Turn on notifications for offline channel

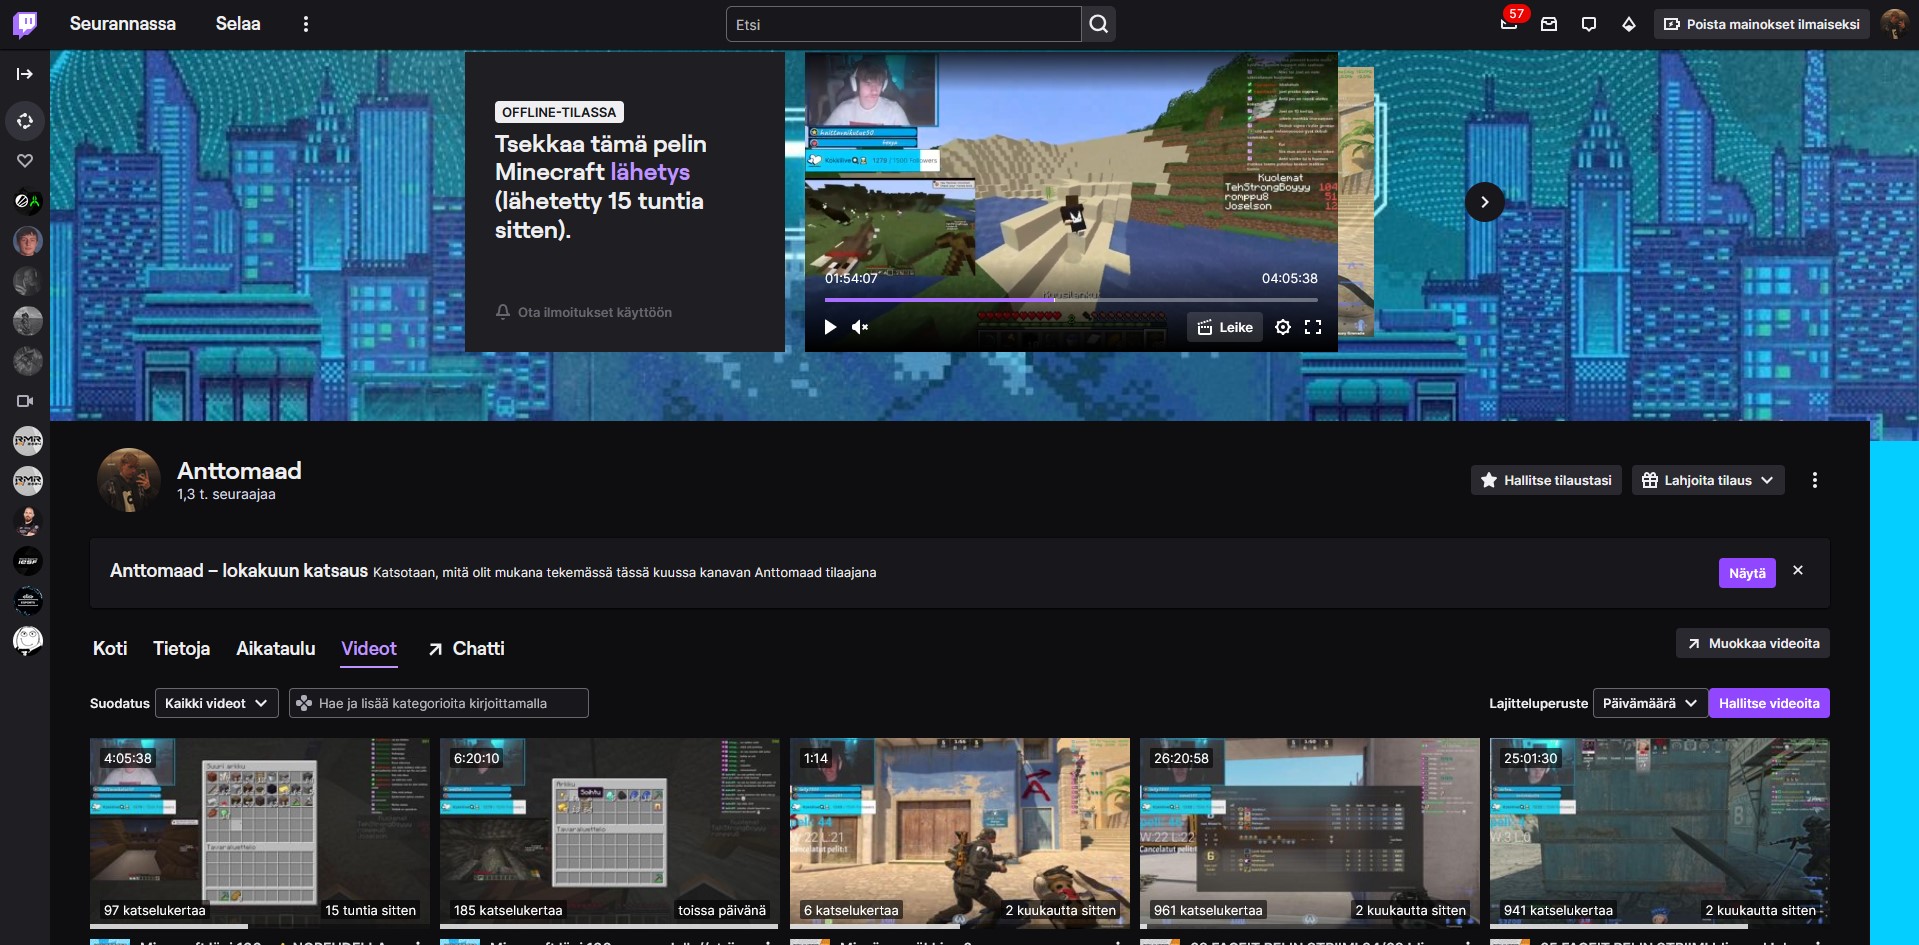point(584,312)
